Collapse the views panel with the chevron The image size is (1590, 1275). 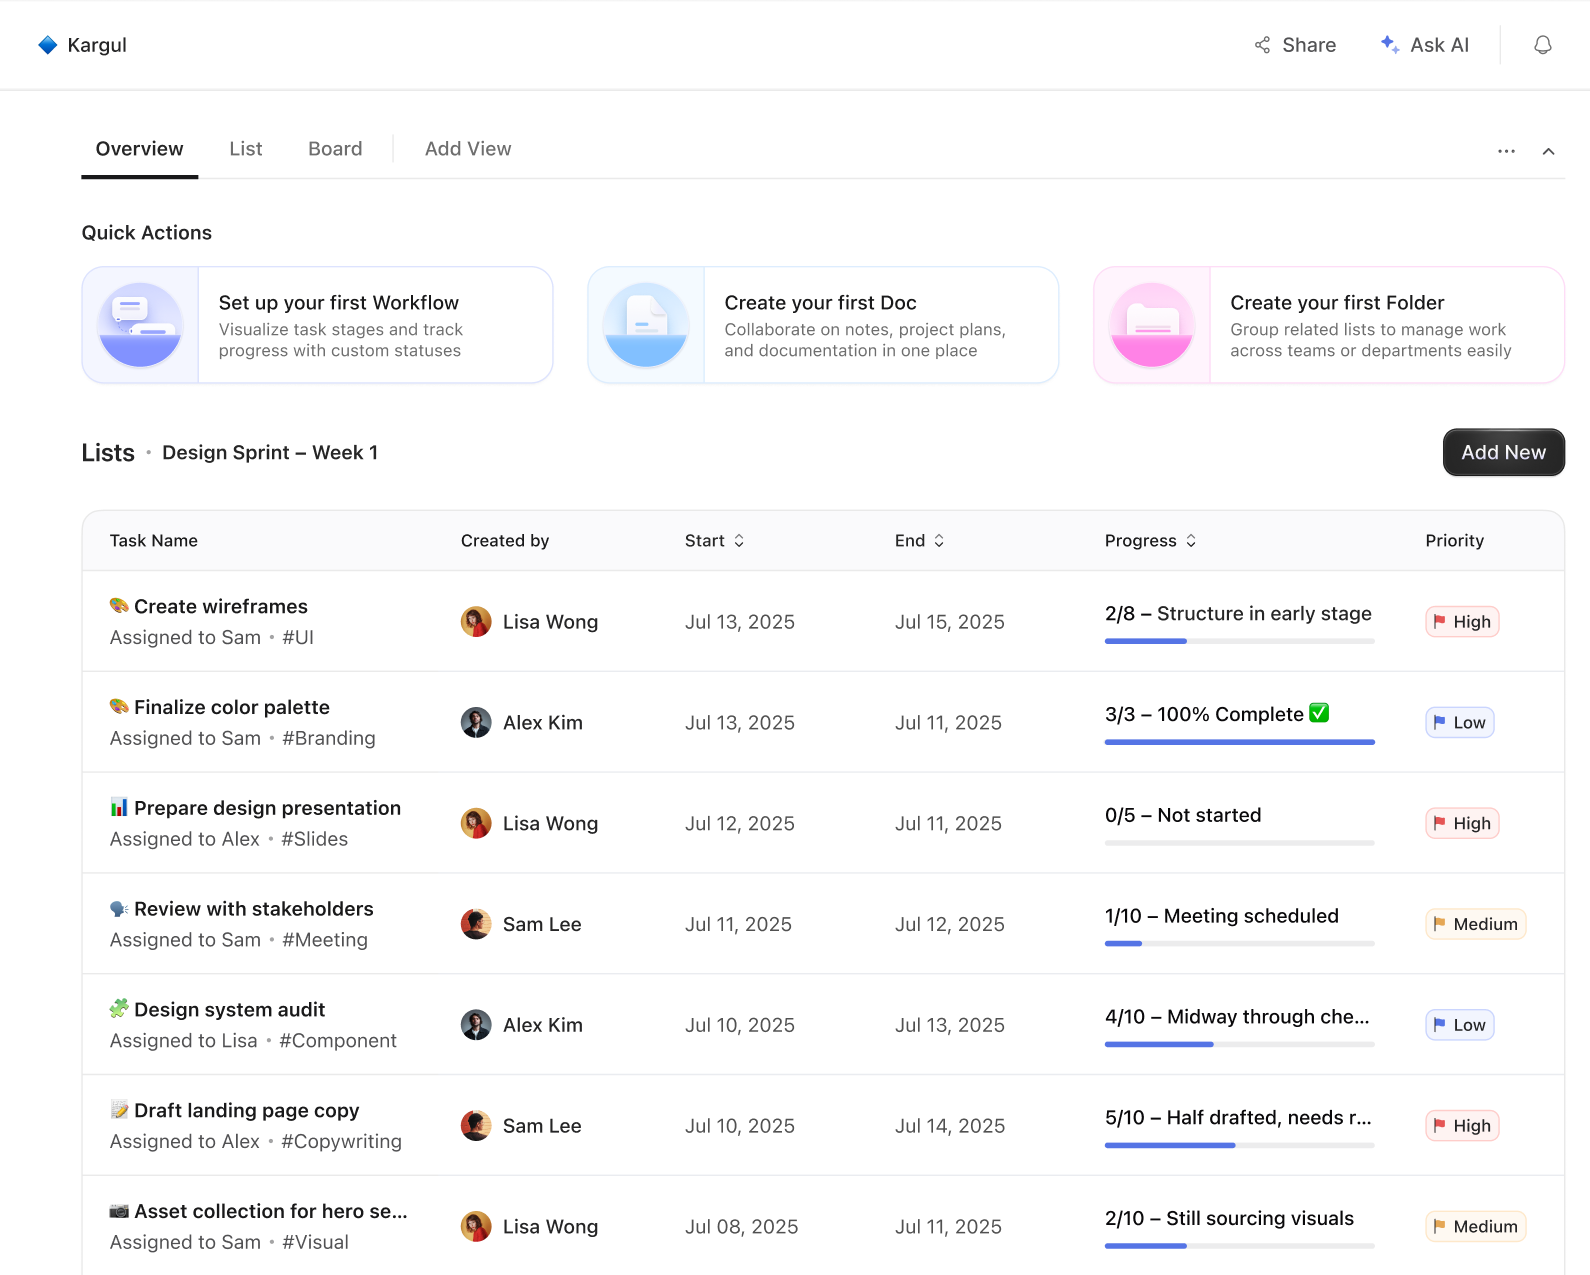click(1548, 151)
